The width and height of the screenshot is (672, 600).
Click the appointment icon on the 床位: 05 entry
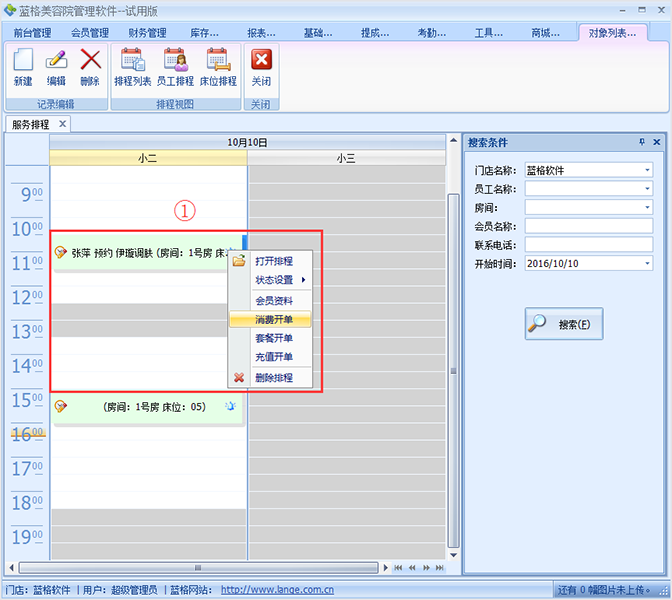[x=61, y=406]
